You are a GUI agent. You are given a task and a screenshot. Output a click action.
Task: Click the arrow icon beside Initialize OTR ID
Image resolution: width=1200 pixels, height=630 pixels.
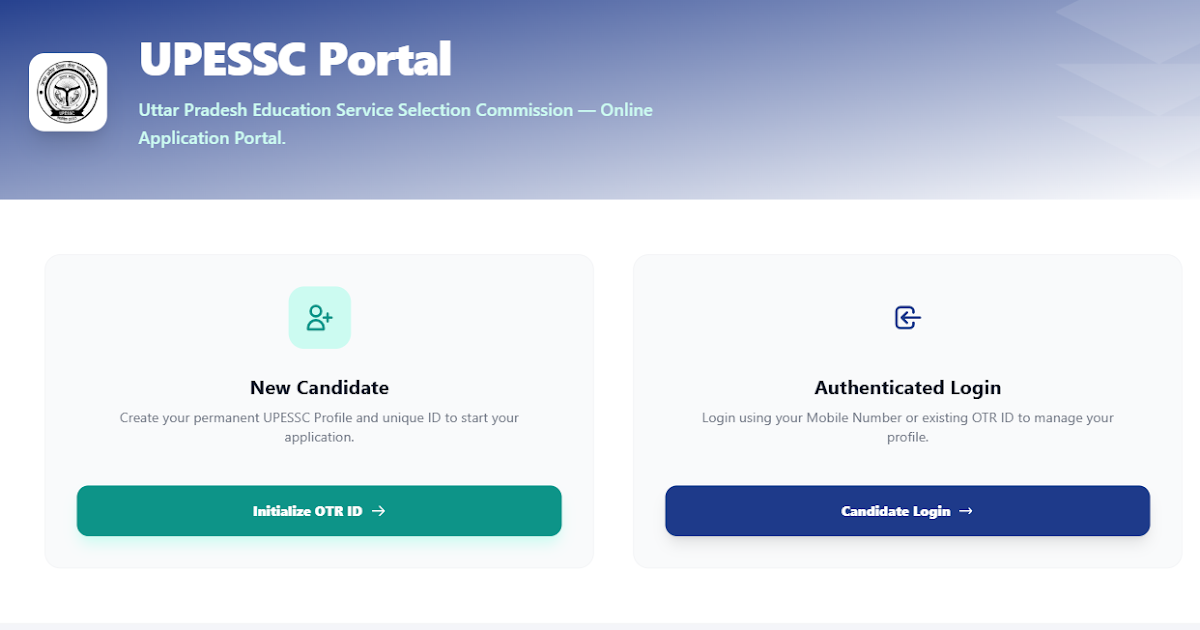click(379, 511)
